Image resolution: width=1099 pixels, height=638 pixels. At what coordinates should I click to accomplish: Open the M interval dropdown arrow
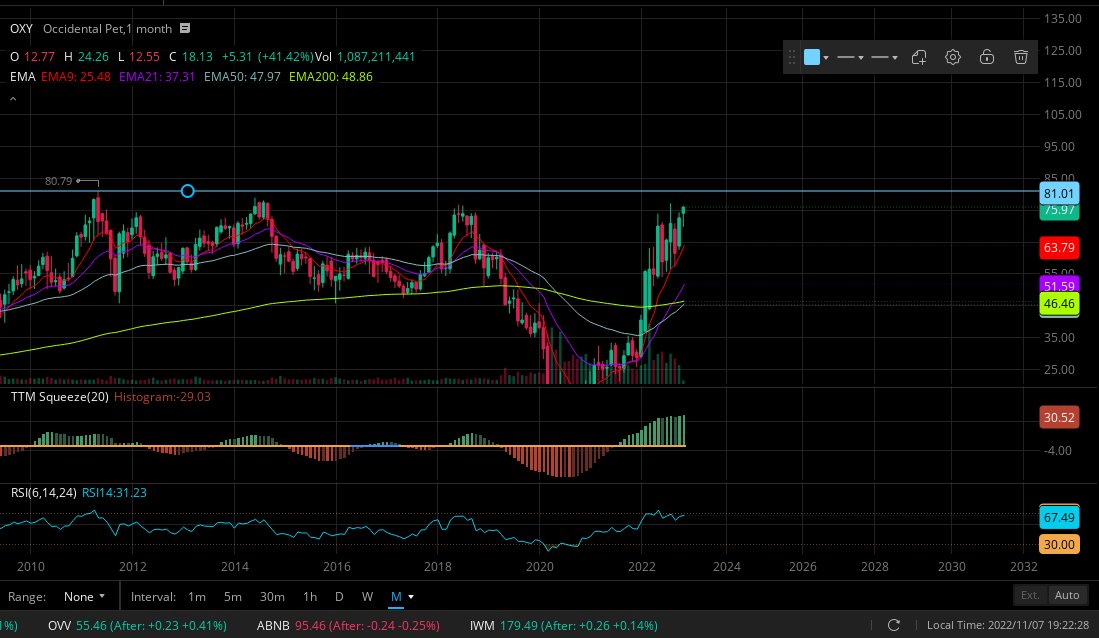coord(411,597)
